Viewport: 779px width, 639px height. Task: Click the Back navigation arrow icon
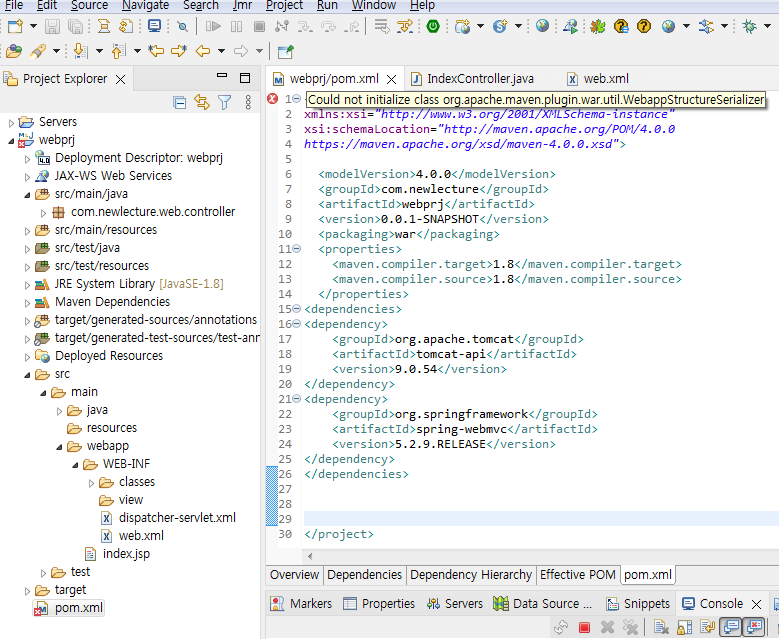[x=203, y=51]
